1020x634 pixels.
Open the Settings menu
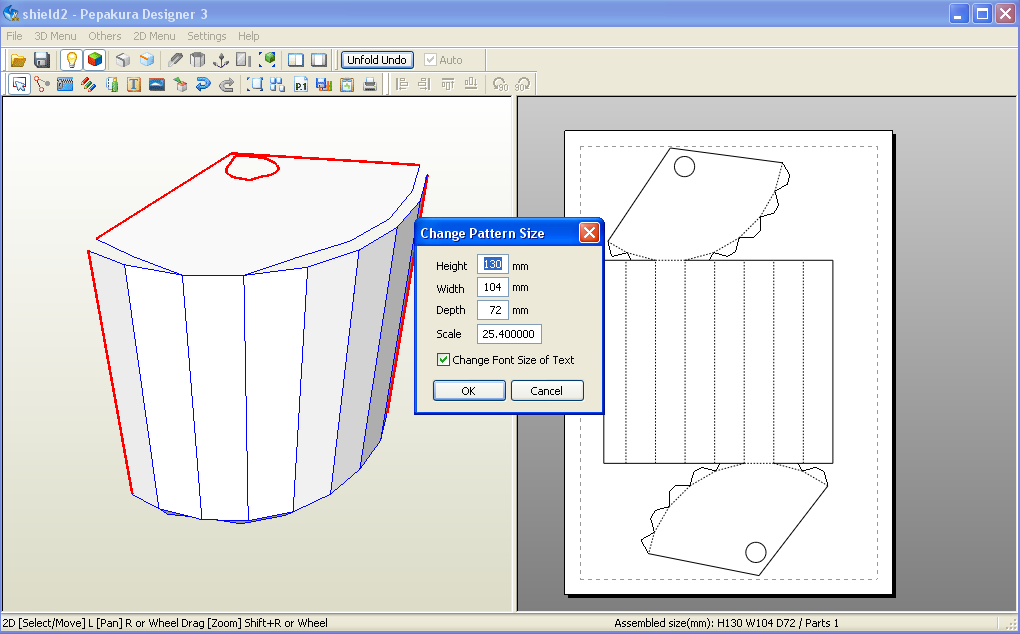click(x=206, y=36)
